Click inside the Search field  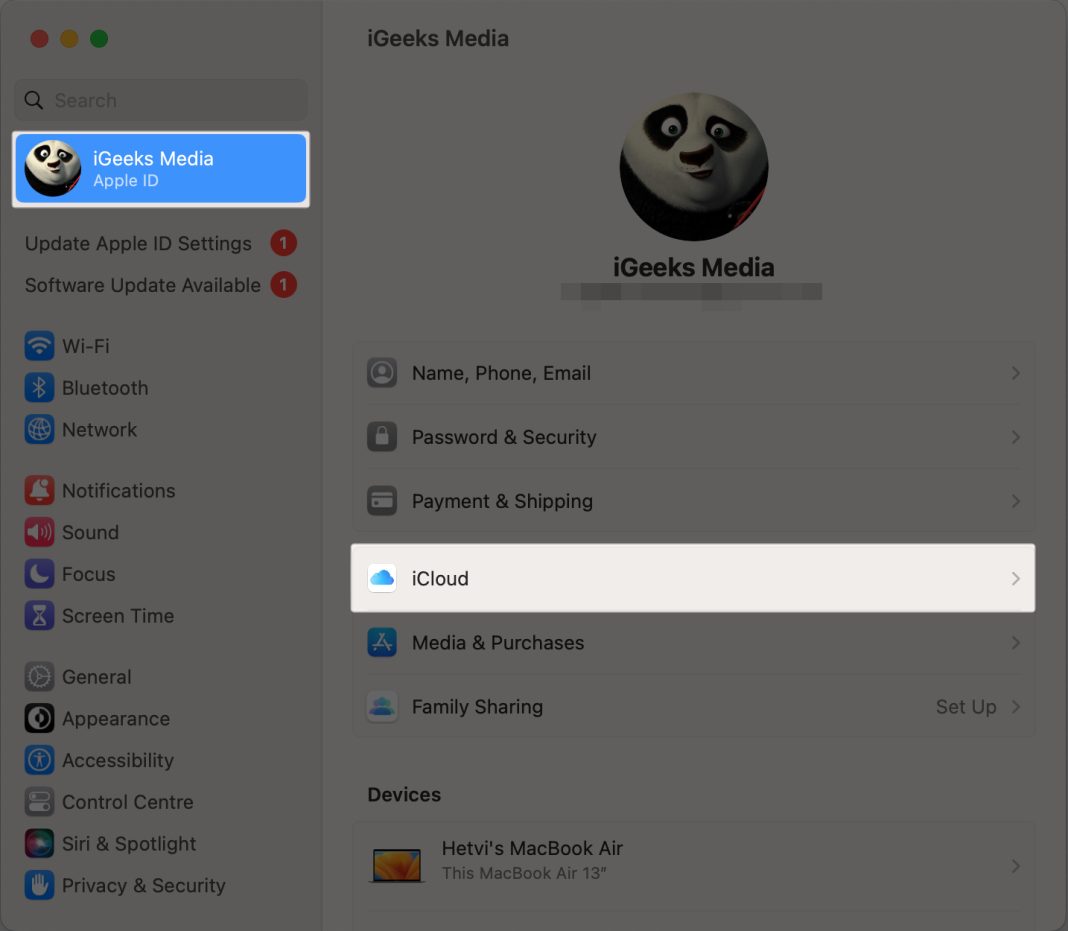tap(160, 100)
